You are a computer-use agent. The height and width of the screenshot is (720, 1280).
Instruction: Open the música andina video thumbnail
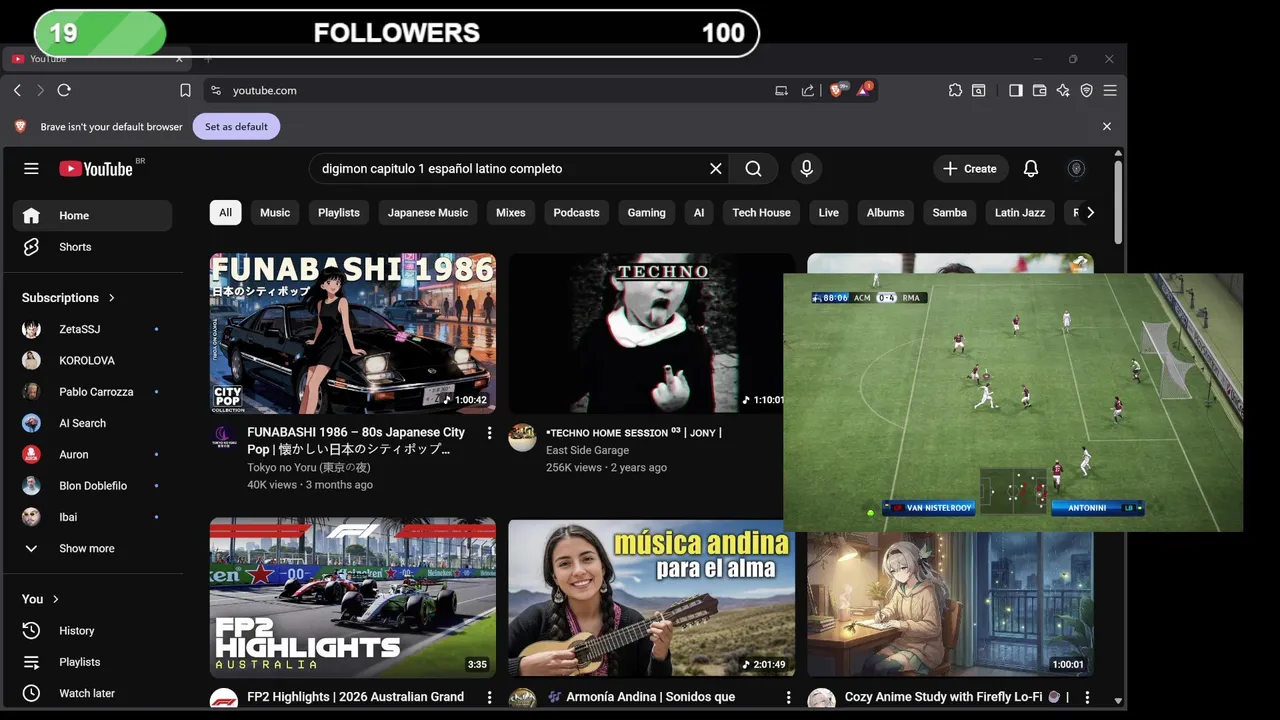coord(652,597)
